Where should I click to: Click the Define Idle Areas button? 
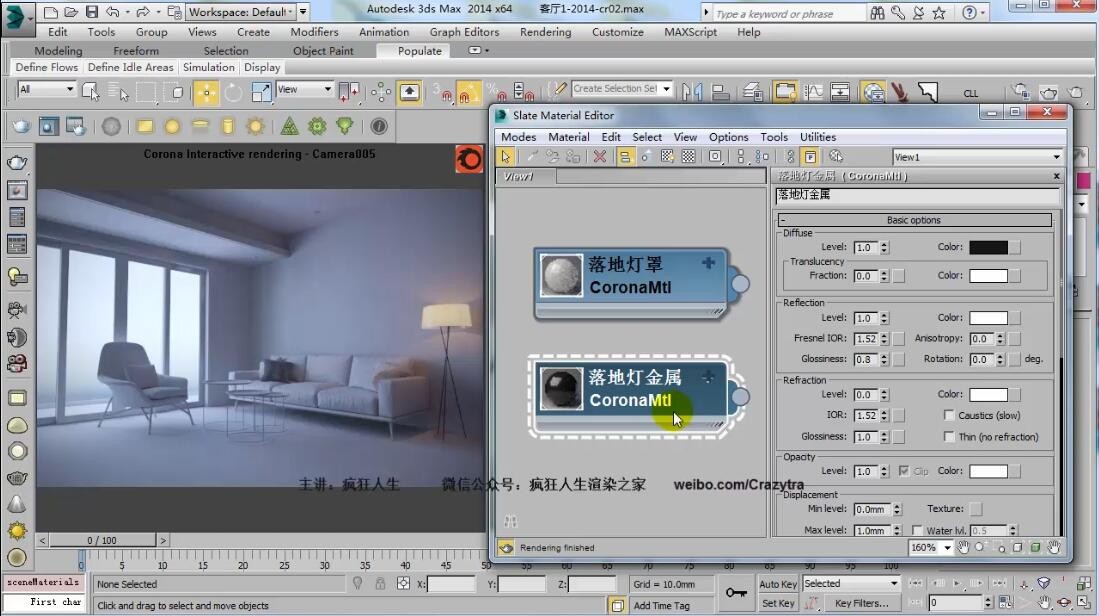coord(130,67)
